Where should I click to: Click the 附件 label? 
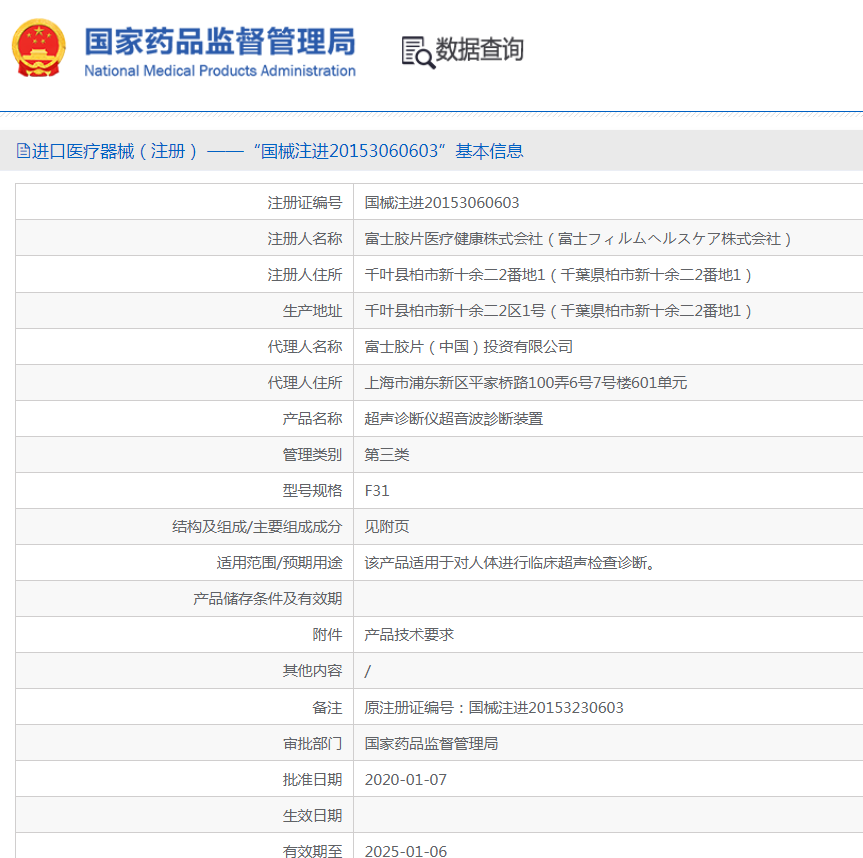coord(327,635)
